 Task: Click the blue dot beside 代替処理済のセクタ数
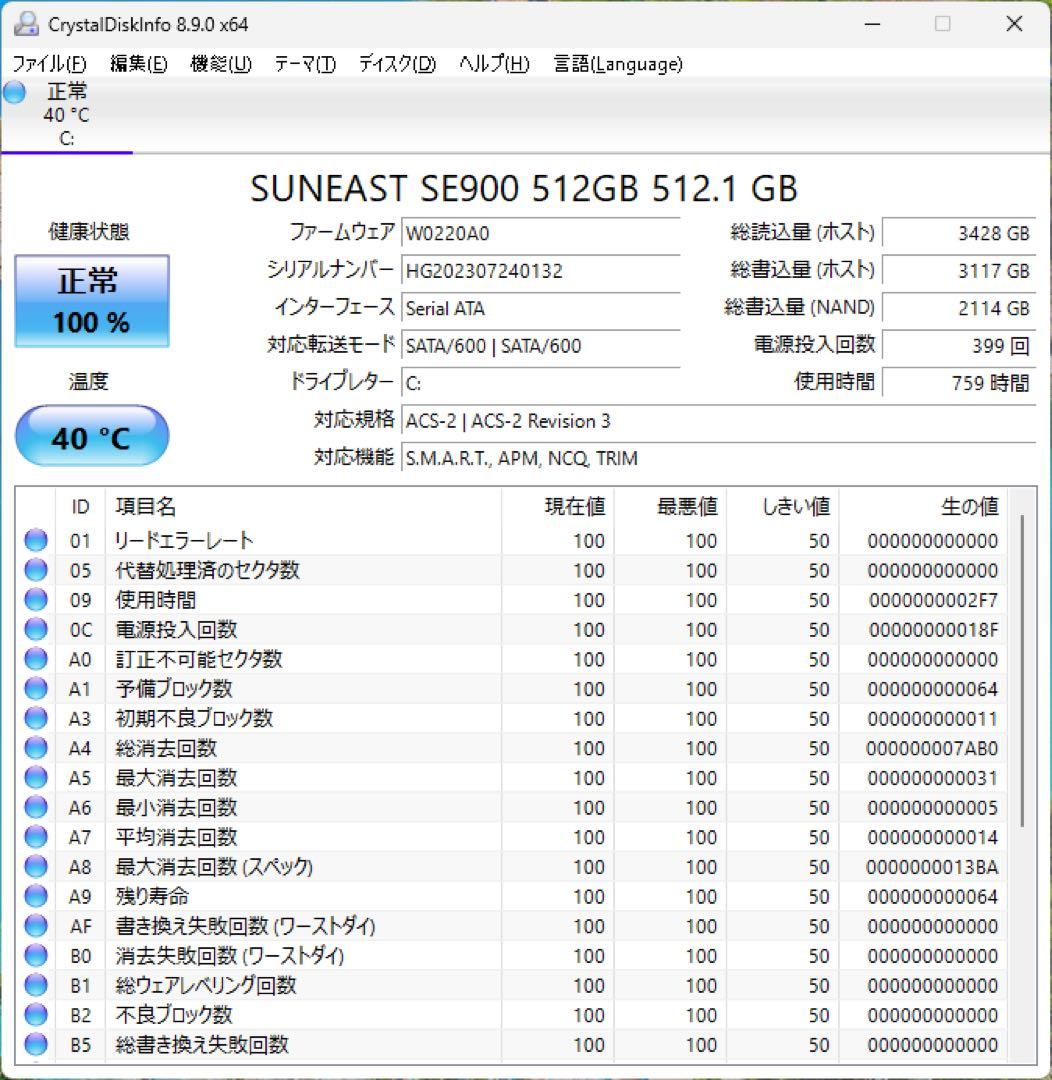tap(35, 570)
